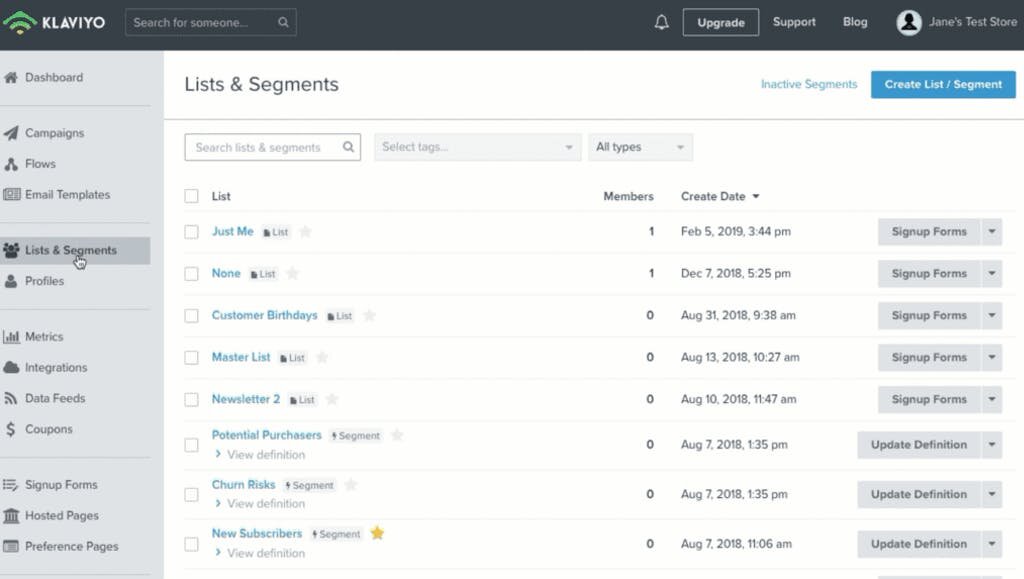Open the Customer Birthdays list link
The image size is (1024, 579).
coord(264,315)
